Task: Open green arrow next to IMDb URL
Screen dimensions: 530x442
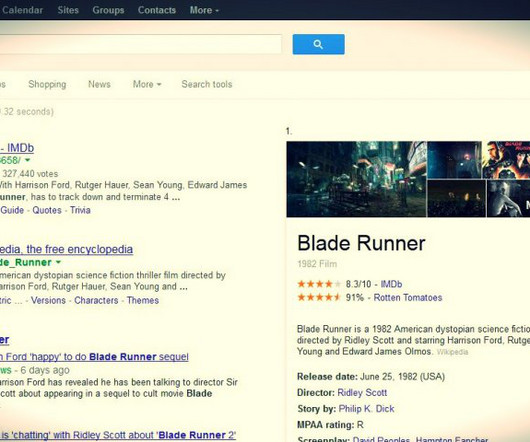Action: pos(28,160)
